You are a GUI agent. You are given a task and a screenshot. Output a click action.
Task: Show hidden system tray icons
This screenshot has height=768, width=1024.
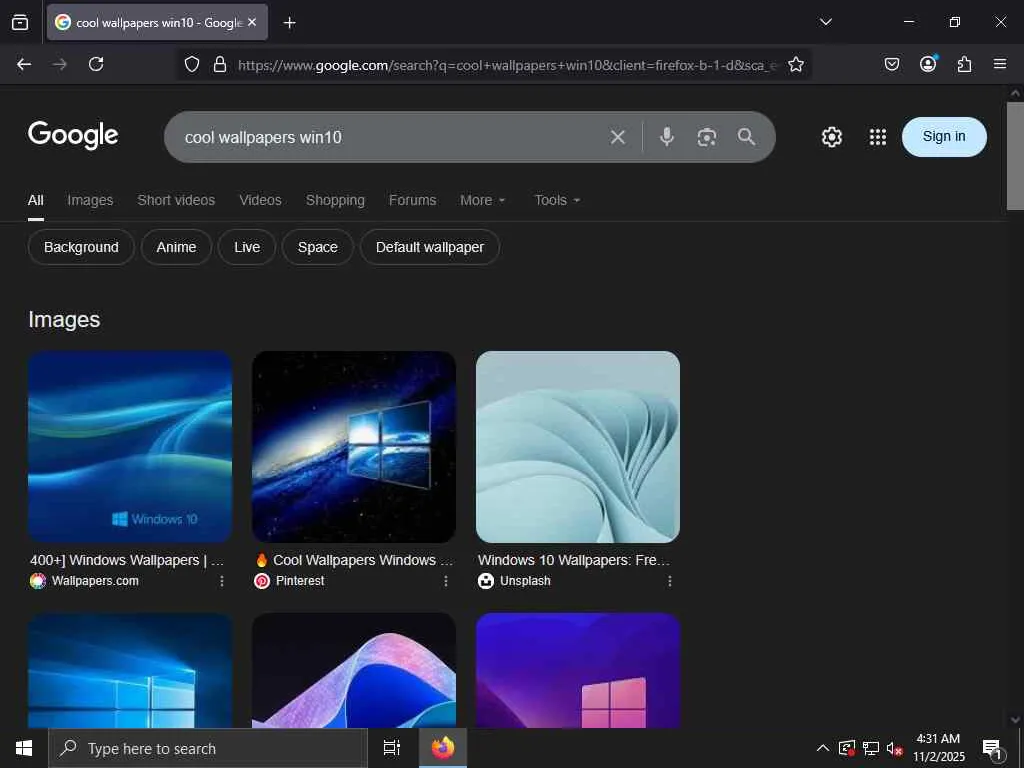[x=823, y=748]
